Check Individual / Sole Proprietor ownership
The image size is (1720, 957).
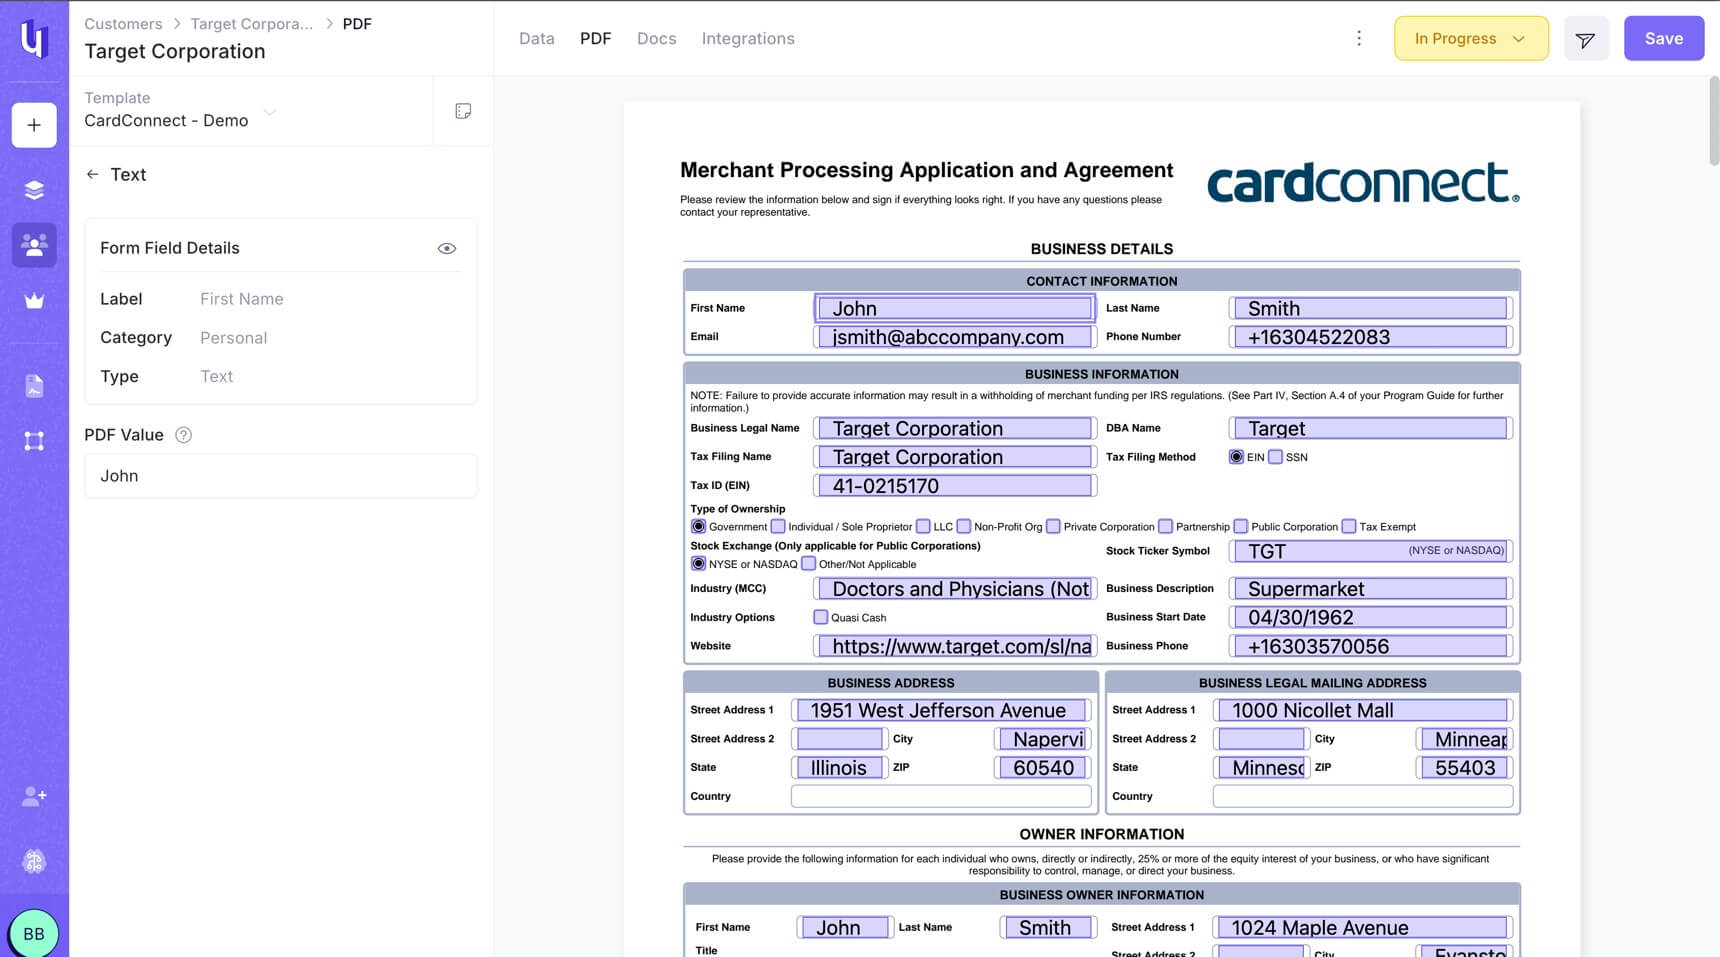(778, 526)
